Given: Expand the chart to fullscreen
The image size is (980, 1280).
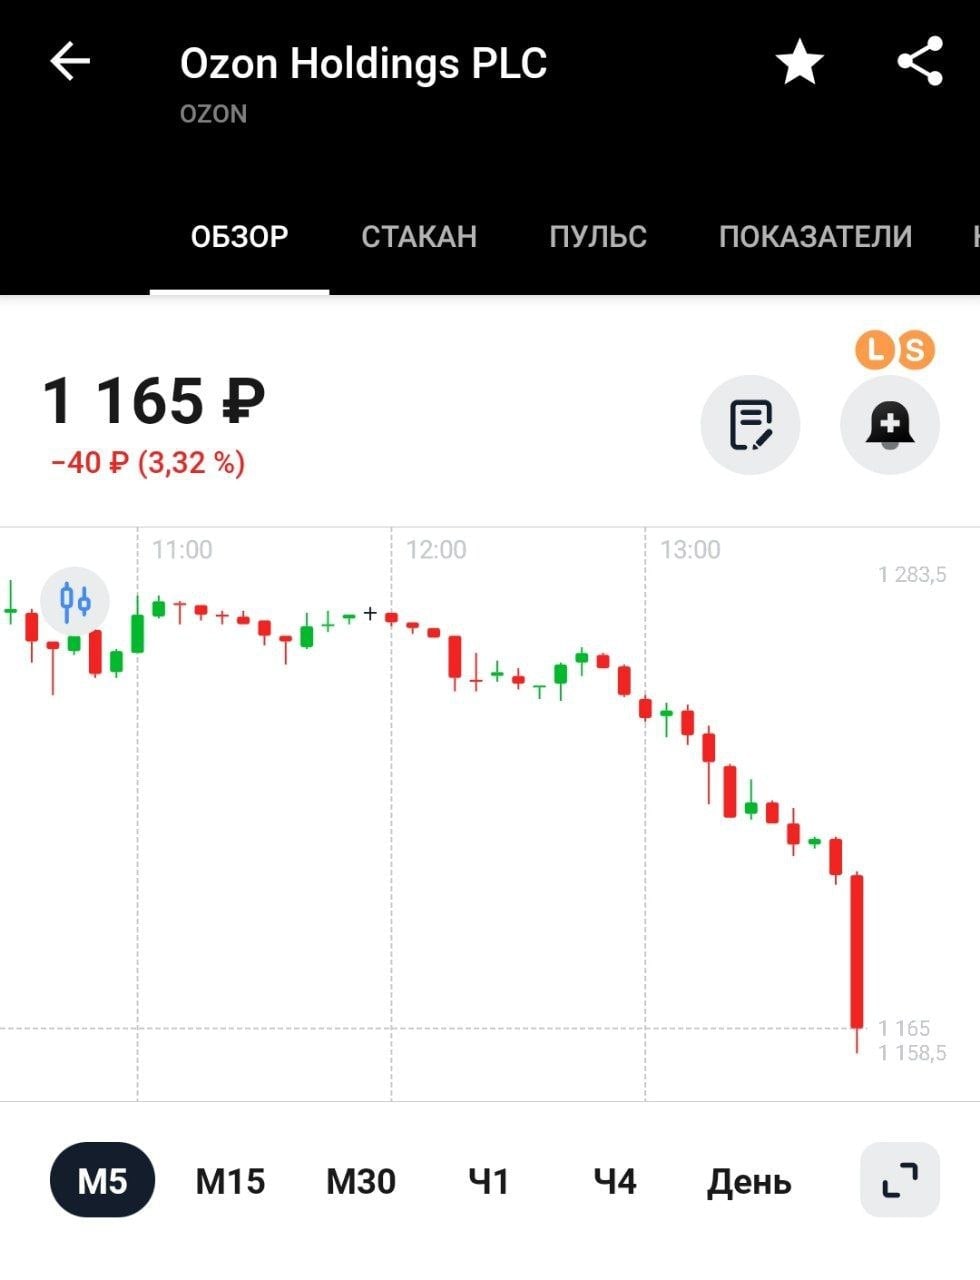Looking at the screenshot, I should (900, 1180).
